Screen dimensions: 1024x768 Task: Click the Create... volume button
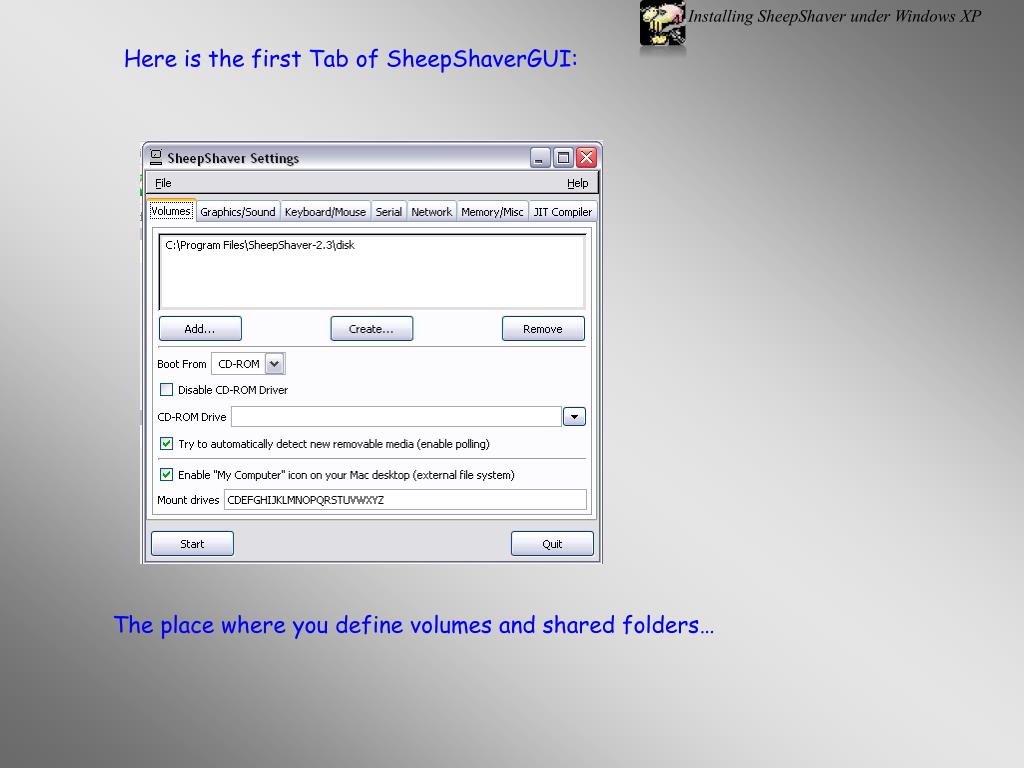[x=372, y=328]
